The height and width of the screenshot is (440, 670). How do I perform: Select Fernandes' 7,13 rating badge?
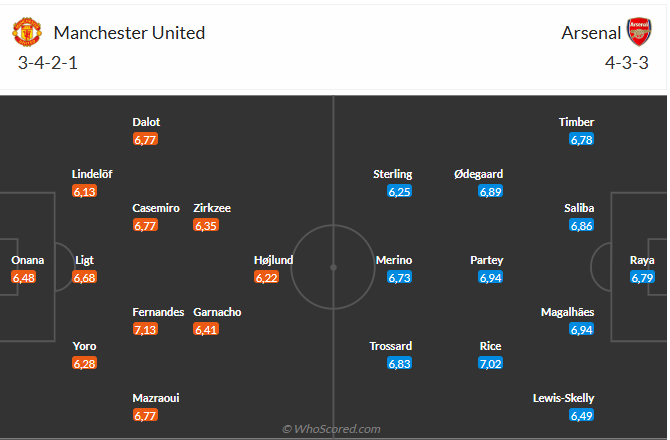pos(145,329)
